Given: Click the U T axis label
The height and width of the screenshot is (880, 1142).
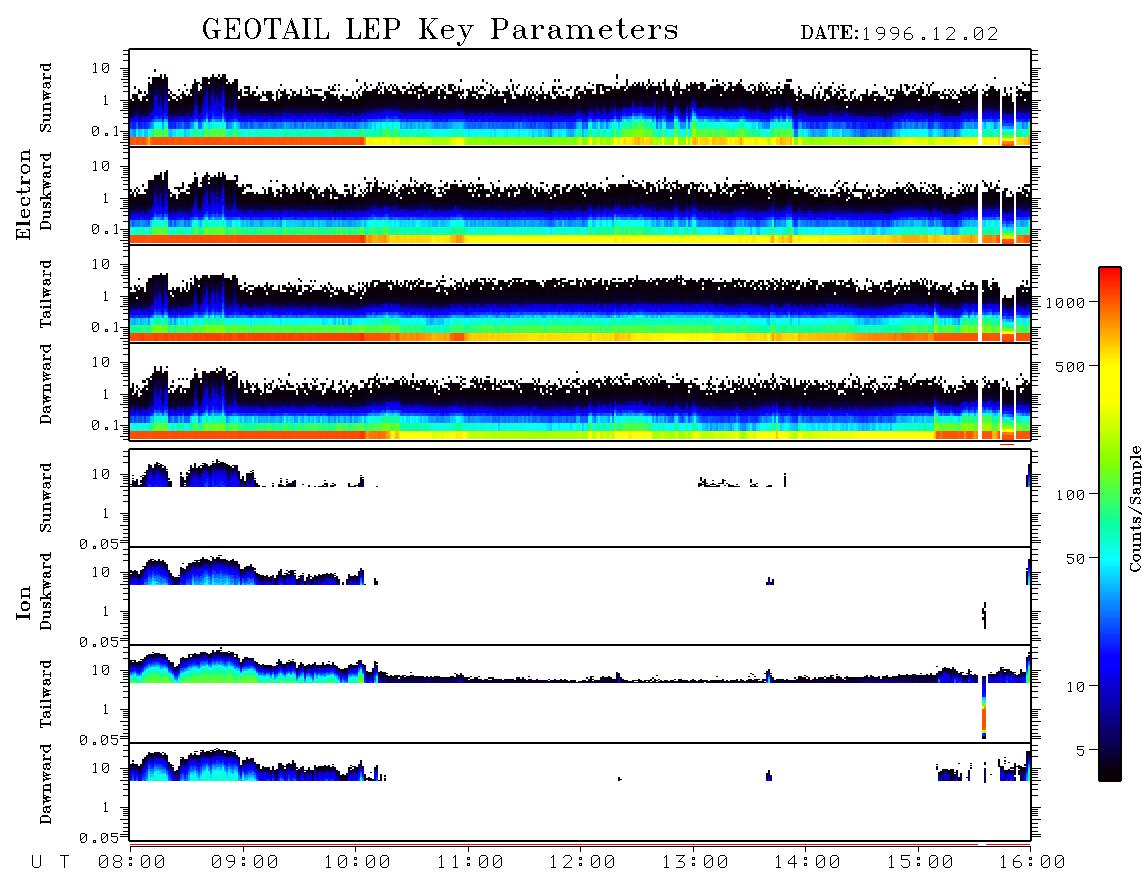Looking at the screenshot, I should tap(50, 863).
